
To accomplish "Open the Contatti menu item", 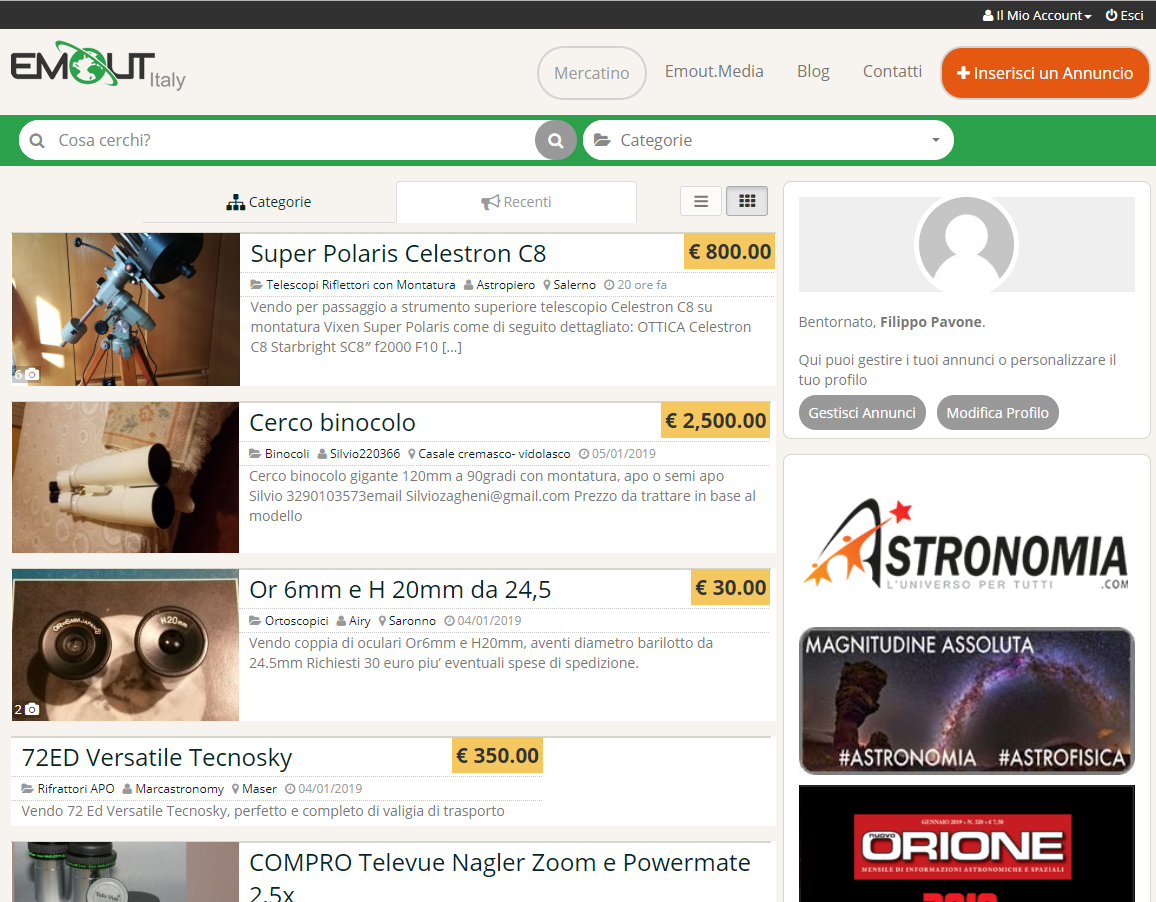I will point(892,72).
